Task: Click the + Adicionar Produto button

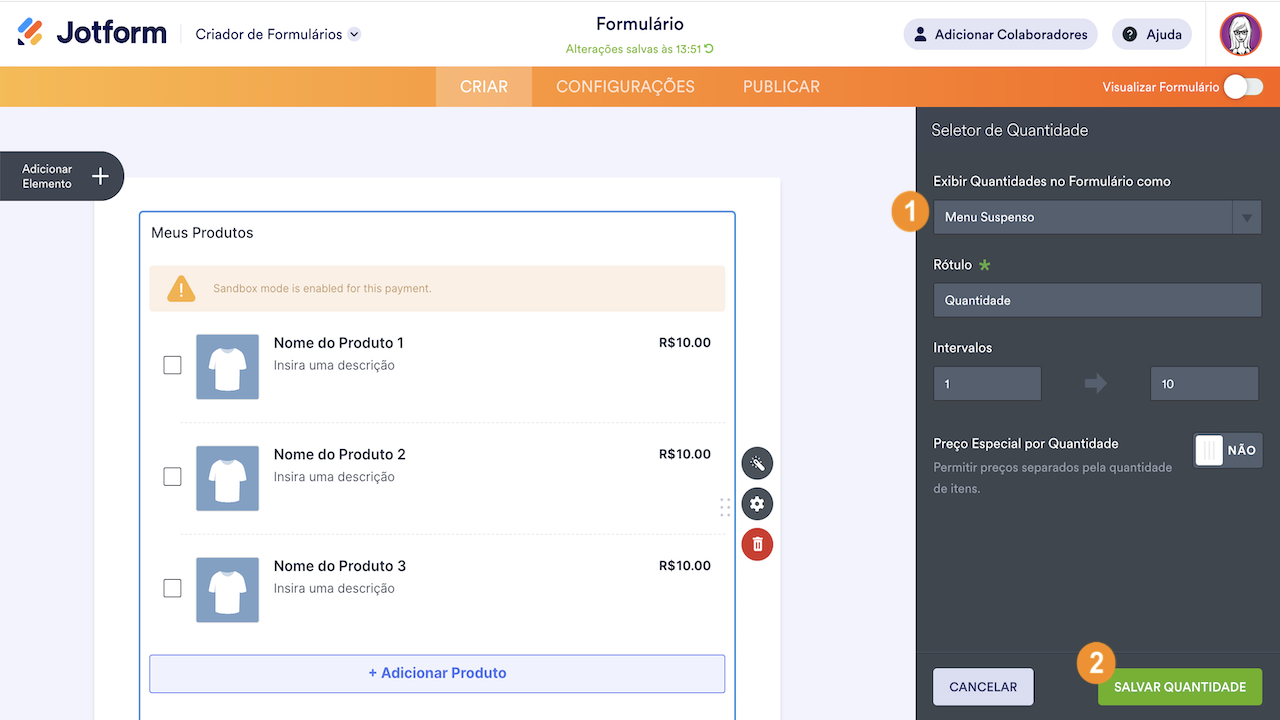Action: click(x=437, y=673)
